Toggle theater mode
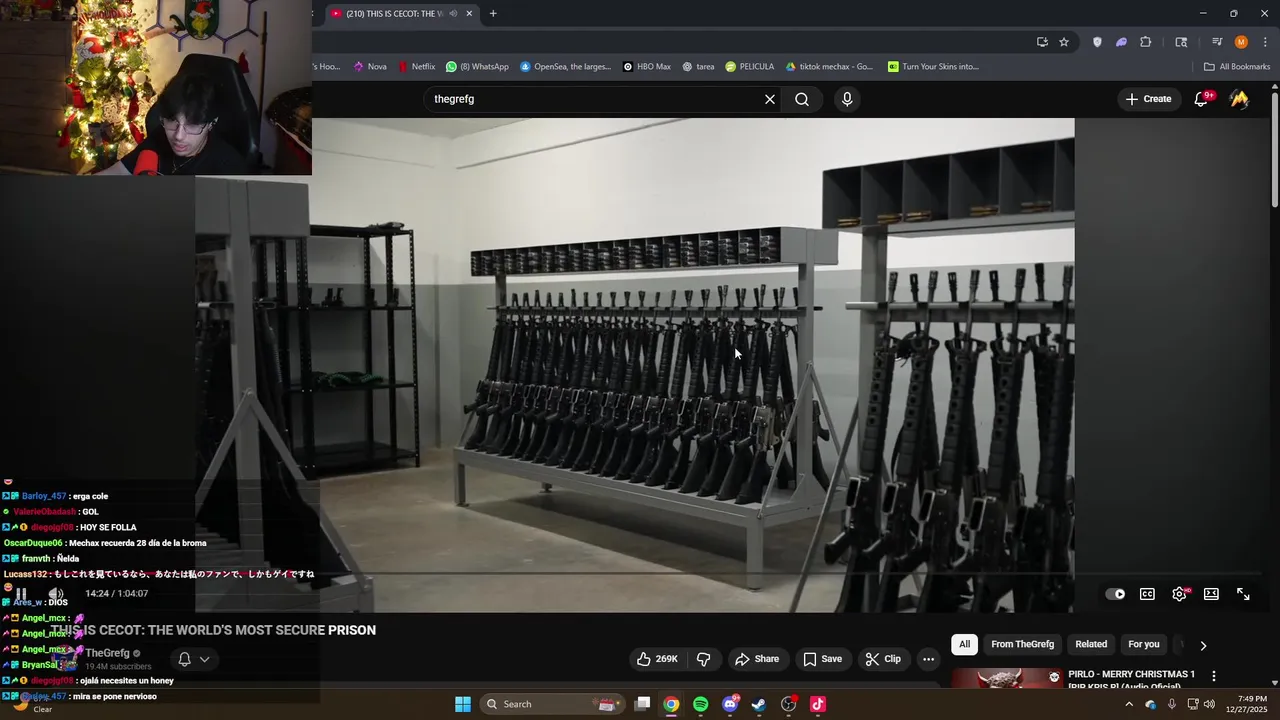This screenshot has width=1280, height=720. point(1211,594)
